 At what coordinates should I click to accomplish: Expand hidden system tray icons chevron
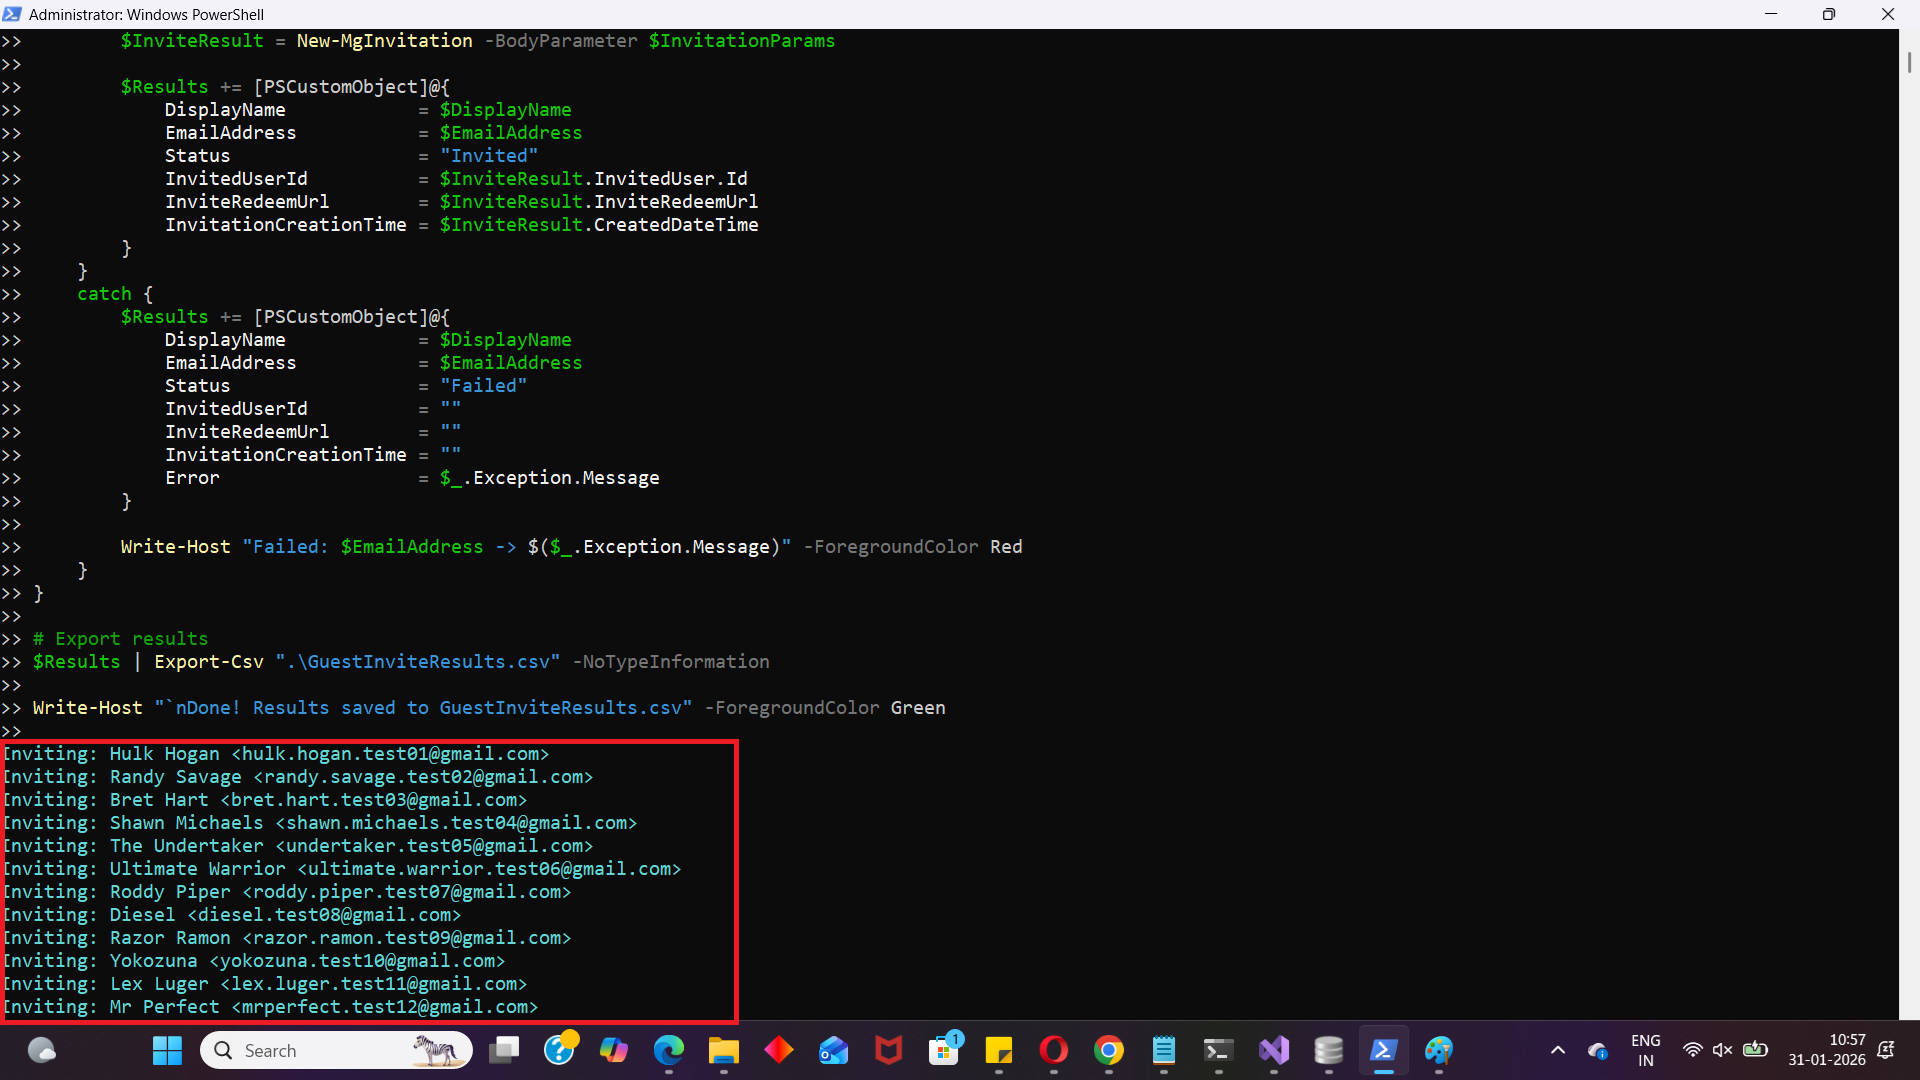(x=1557, y=1050)
